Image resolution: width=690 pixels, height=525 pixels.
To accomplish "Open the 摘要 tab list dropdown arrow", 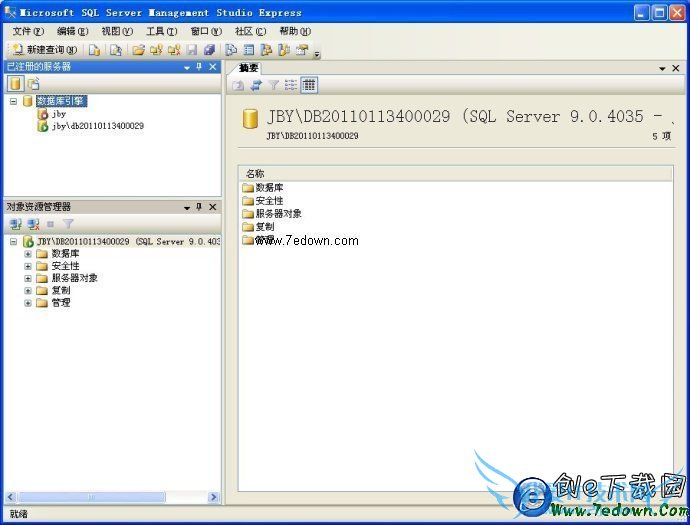I will [662, 69].
